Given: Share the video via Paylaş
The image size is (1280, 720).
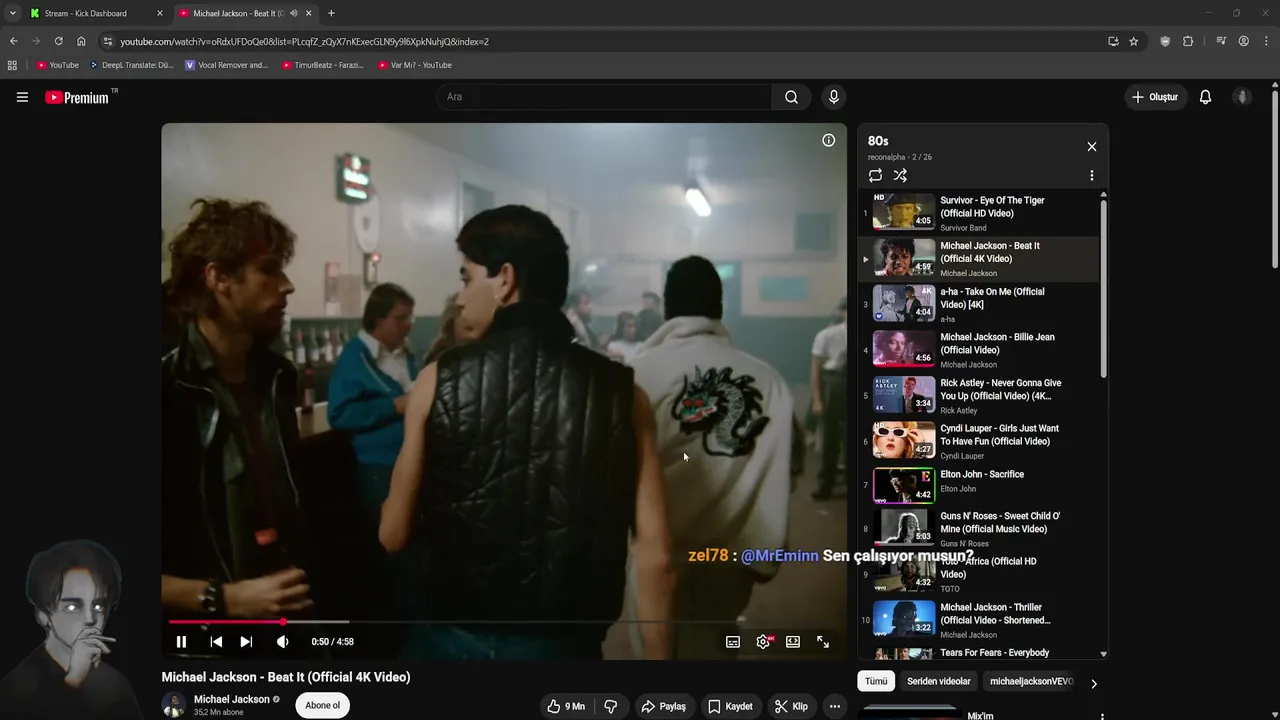Looking at the screenshot, I should (x=664, y=706).
